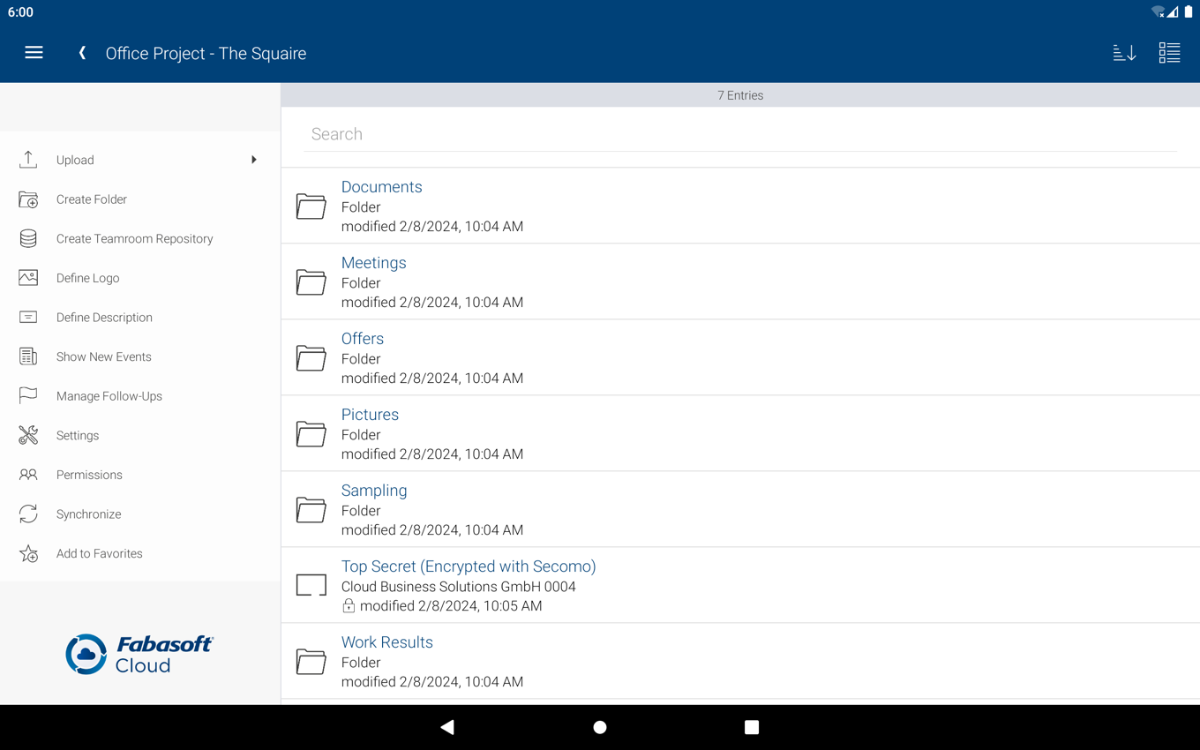Click the Define Logo image icon
The image size is (1200, 750).
tap(28, 278)
